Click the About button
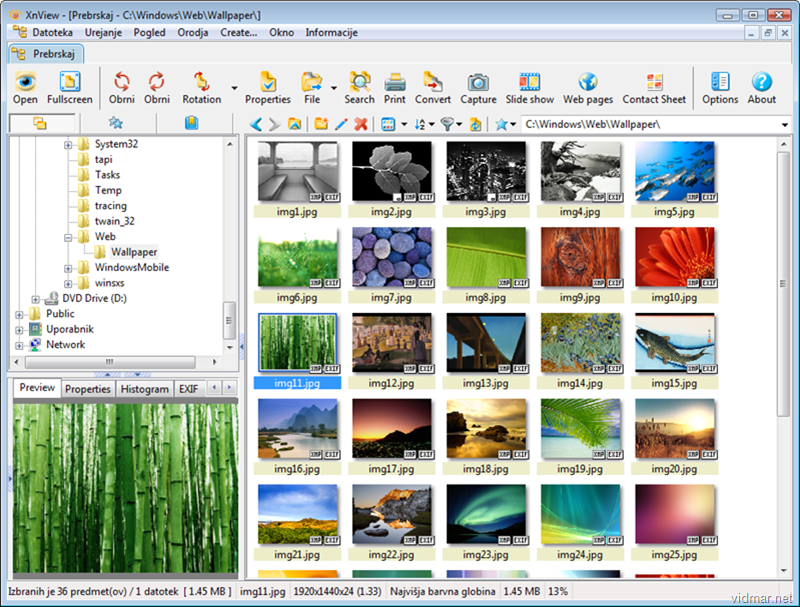800x607 pixels. [x=762, y=88]
